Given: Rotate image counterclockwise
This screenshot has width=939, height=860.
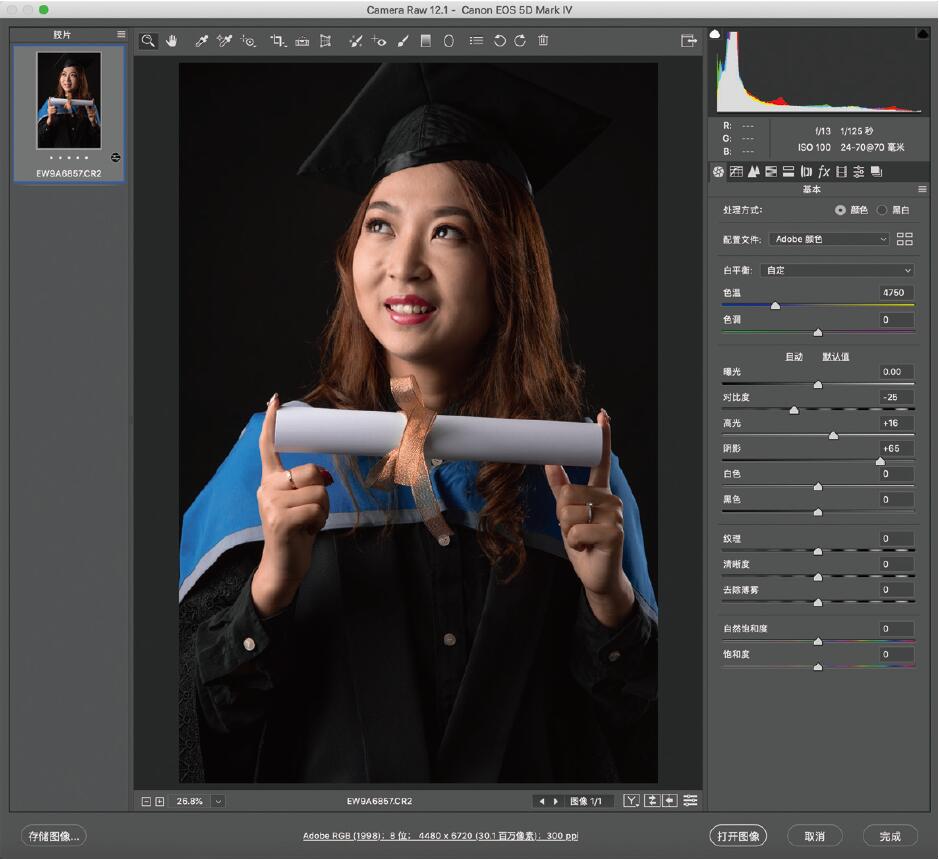Looking at the screenshot, I should click(x=499, y=41).
